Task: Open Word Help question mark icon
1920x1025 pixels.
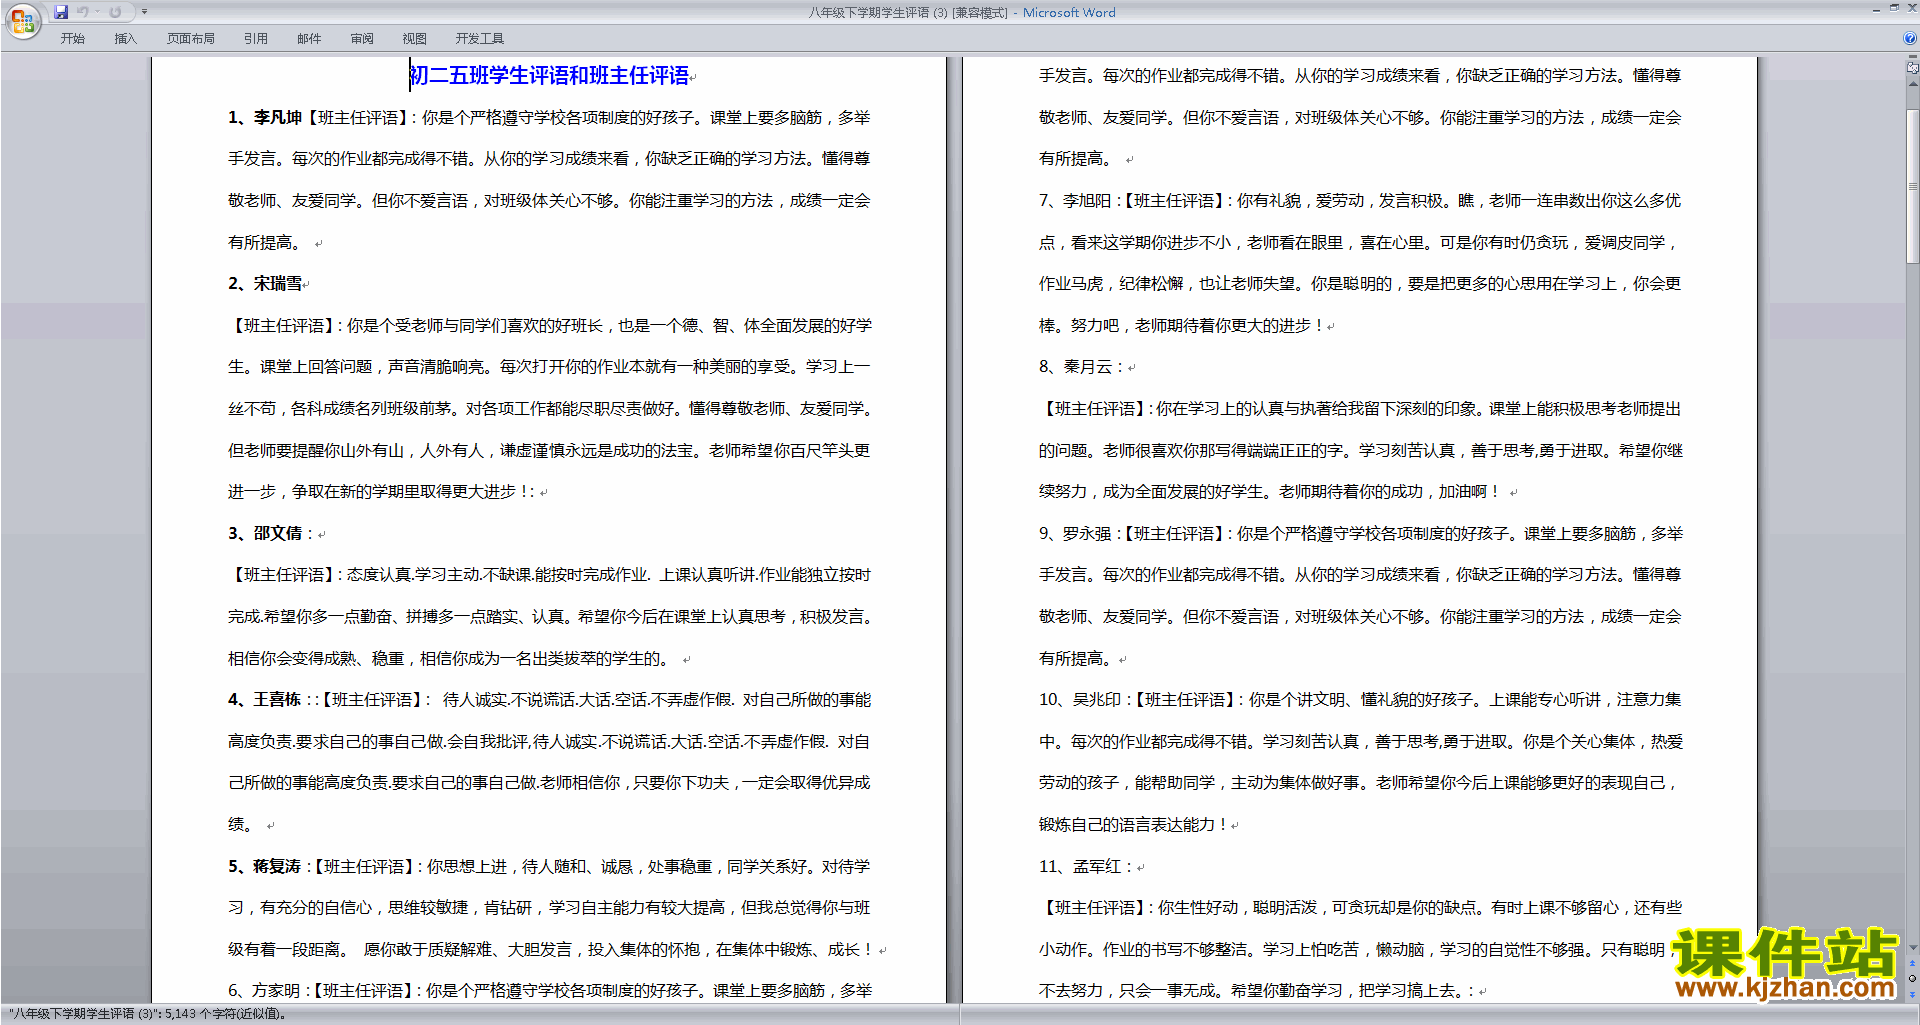Action: [1910, 38]
